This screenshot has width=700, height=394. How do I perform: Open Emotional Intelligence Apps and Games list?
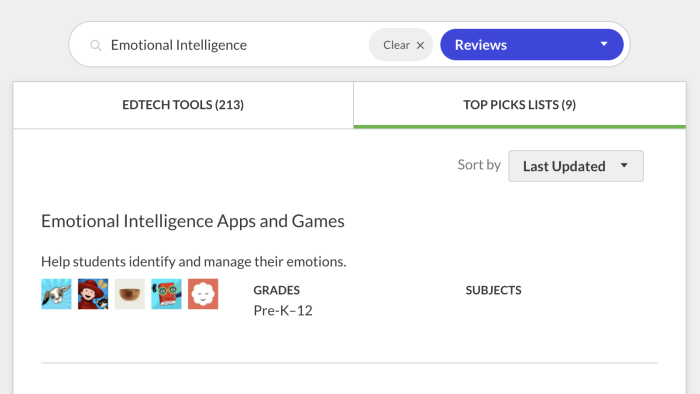[193, 221]
